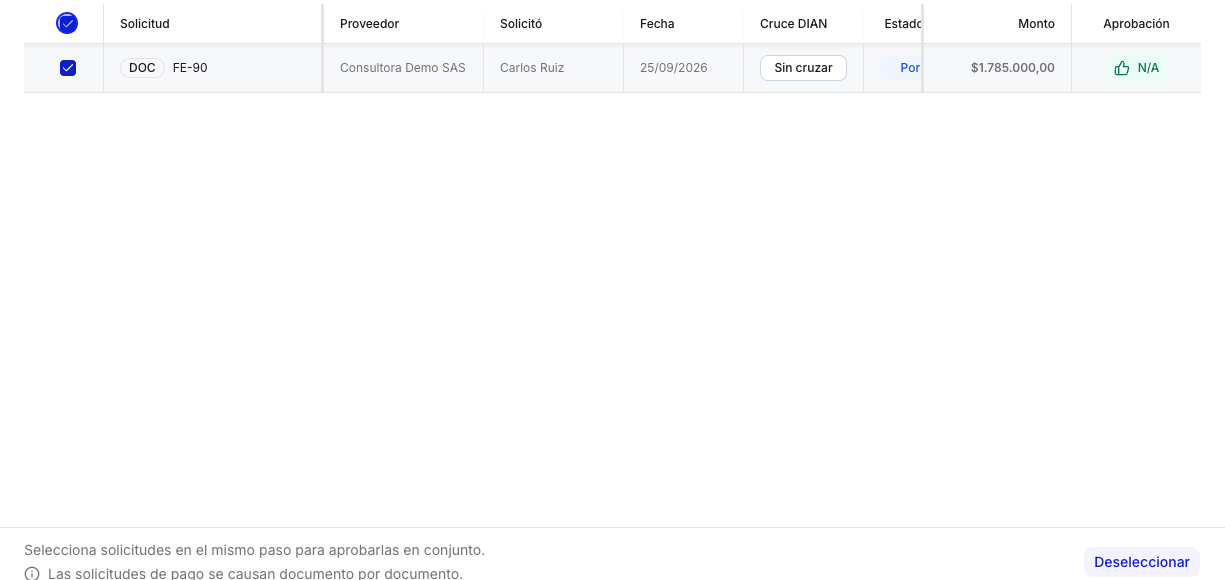Click the N/A approval status

click(x=1148, y=68)
